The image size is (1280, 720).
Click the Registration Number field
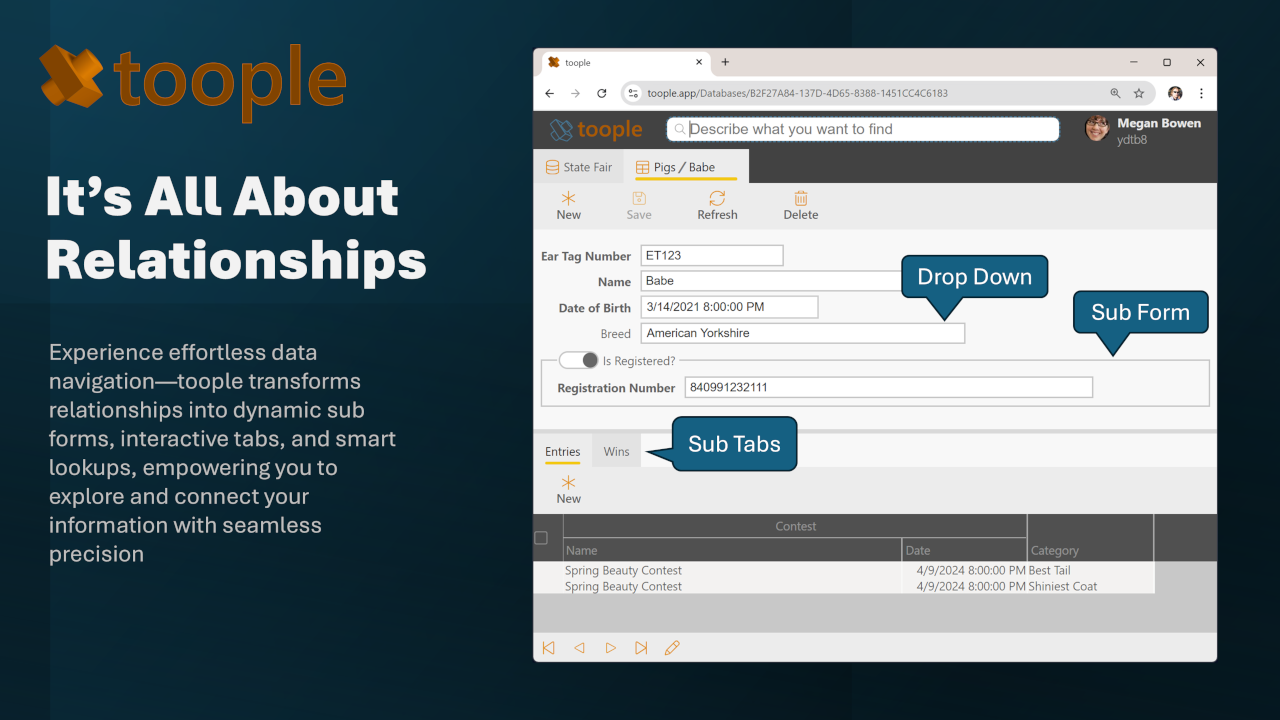click(889, 387)
